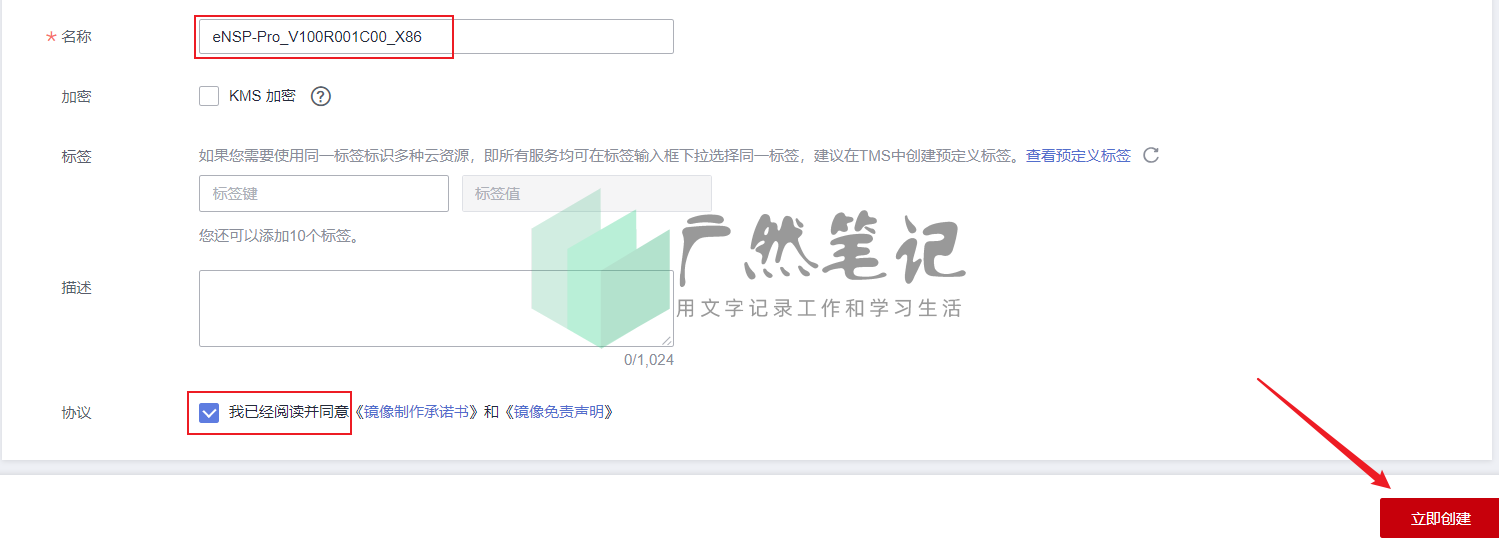Click the 立即创建 button
The width and height of the screenshot is (1499, 538).
tap(1440, 518)
